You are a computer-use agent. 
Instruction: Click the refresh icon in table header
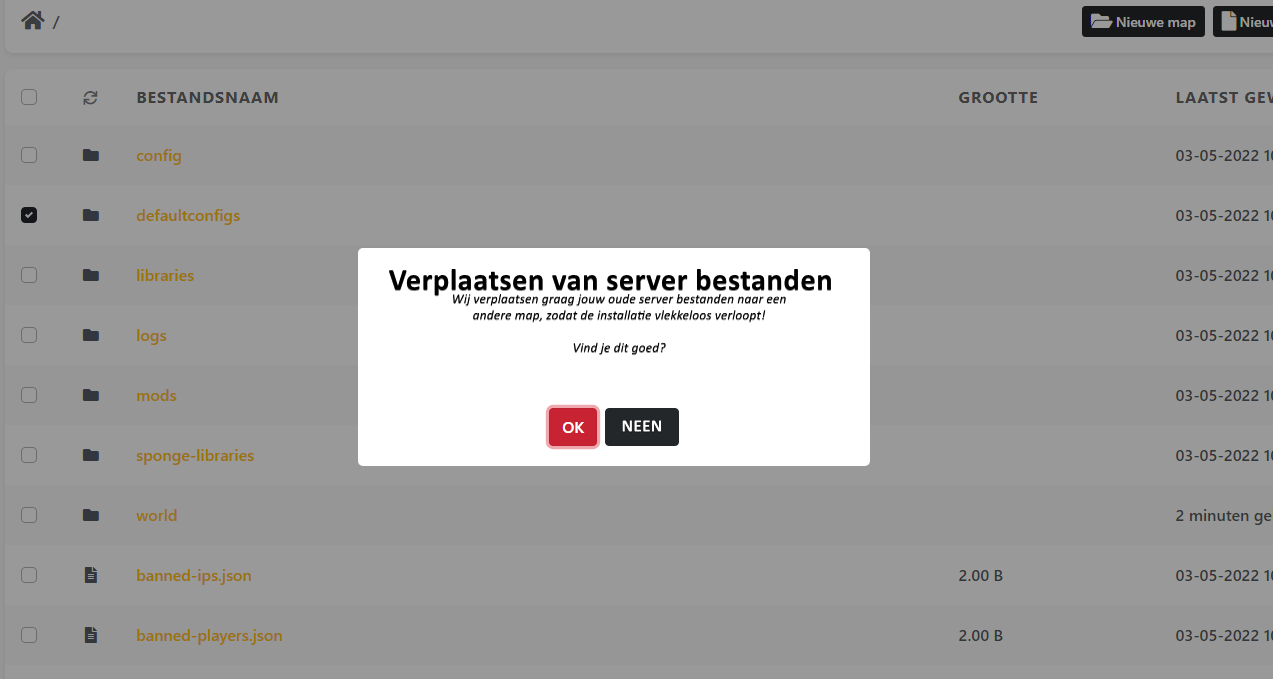point(91,98)
